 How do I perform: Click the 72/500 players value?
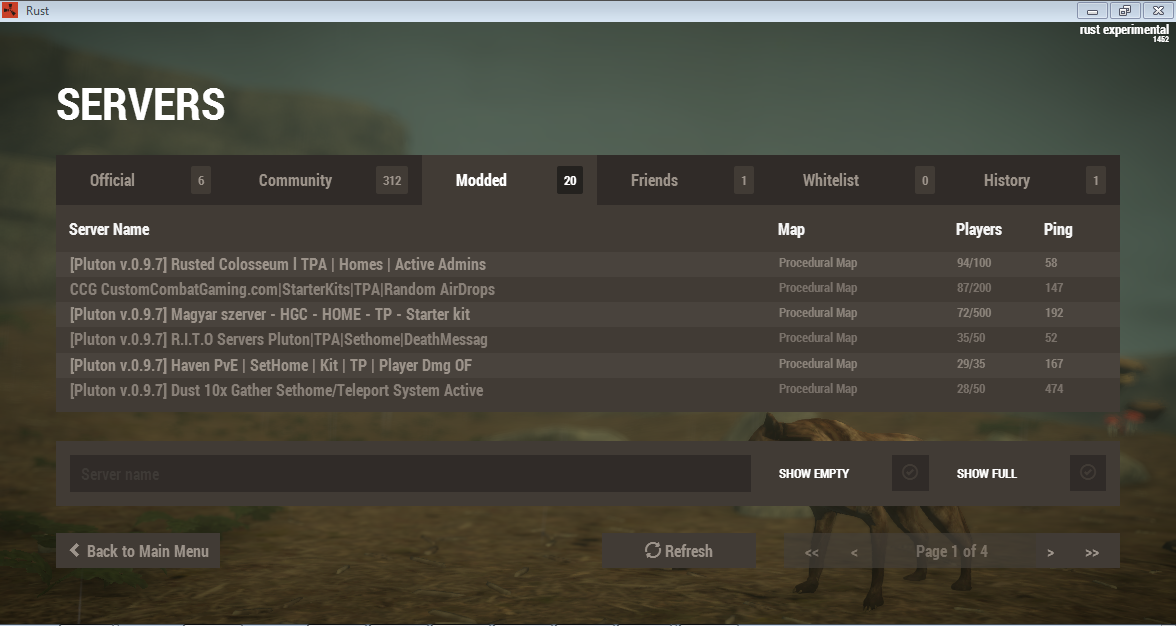[x=974, y=313]
